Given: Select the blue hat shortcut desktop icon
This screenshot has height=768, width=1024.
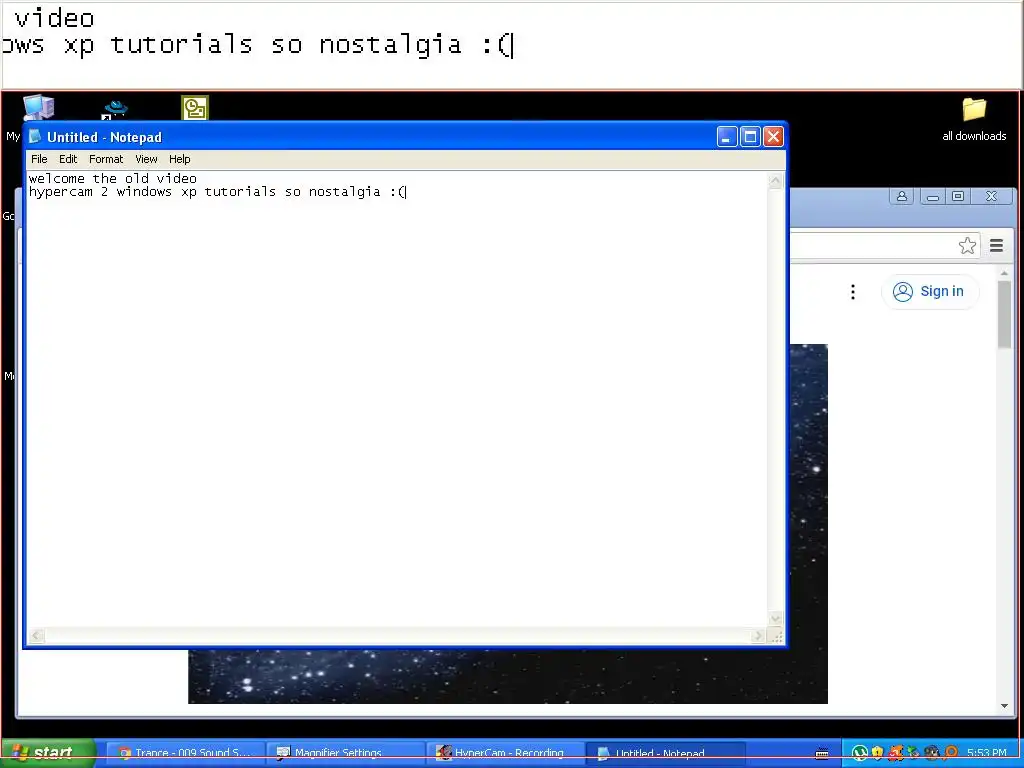Looking at the screenshot, I should click(116, 108).
